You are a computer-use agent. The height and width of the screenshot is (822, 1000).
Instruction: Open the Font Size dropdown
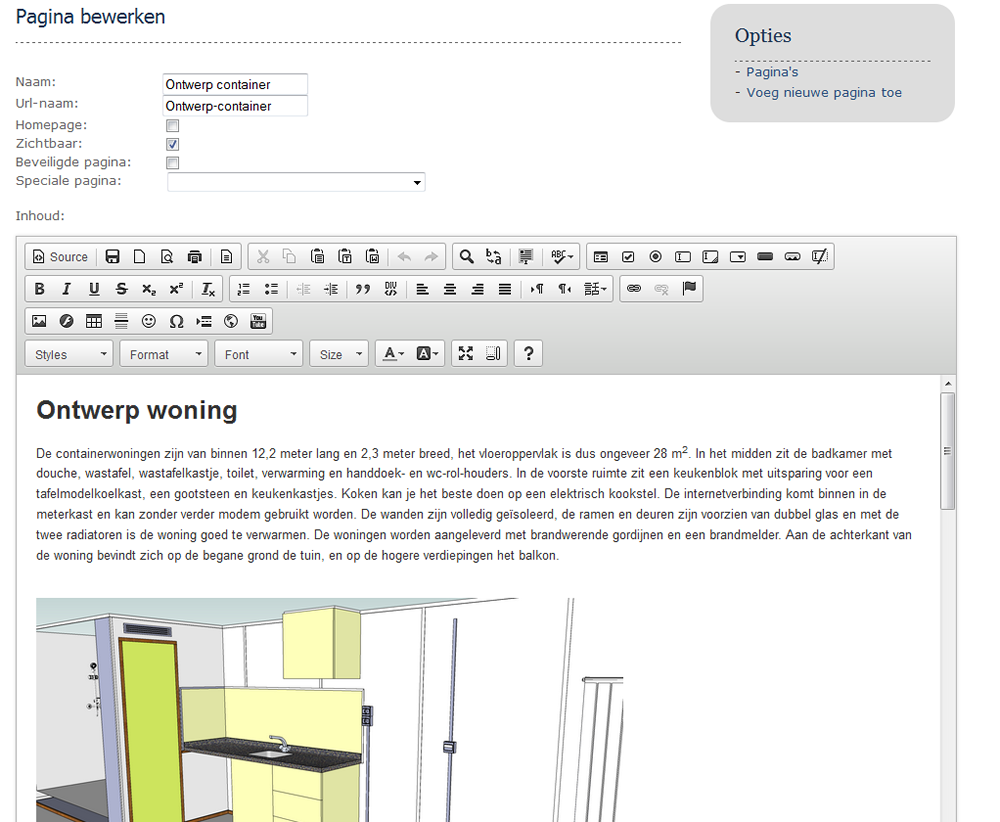point(339,354)
